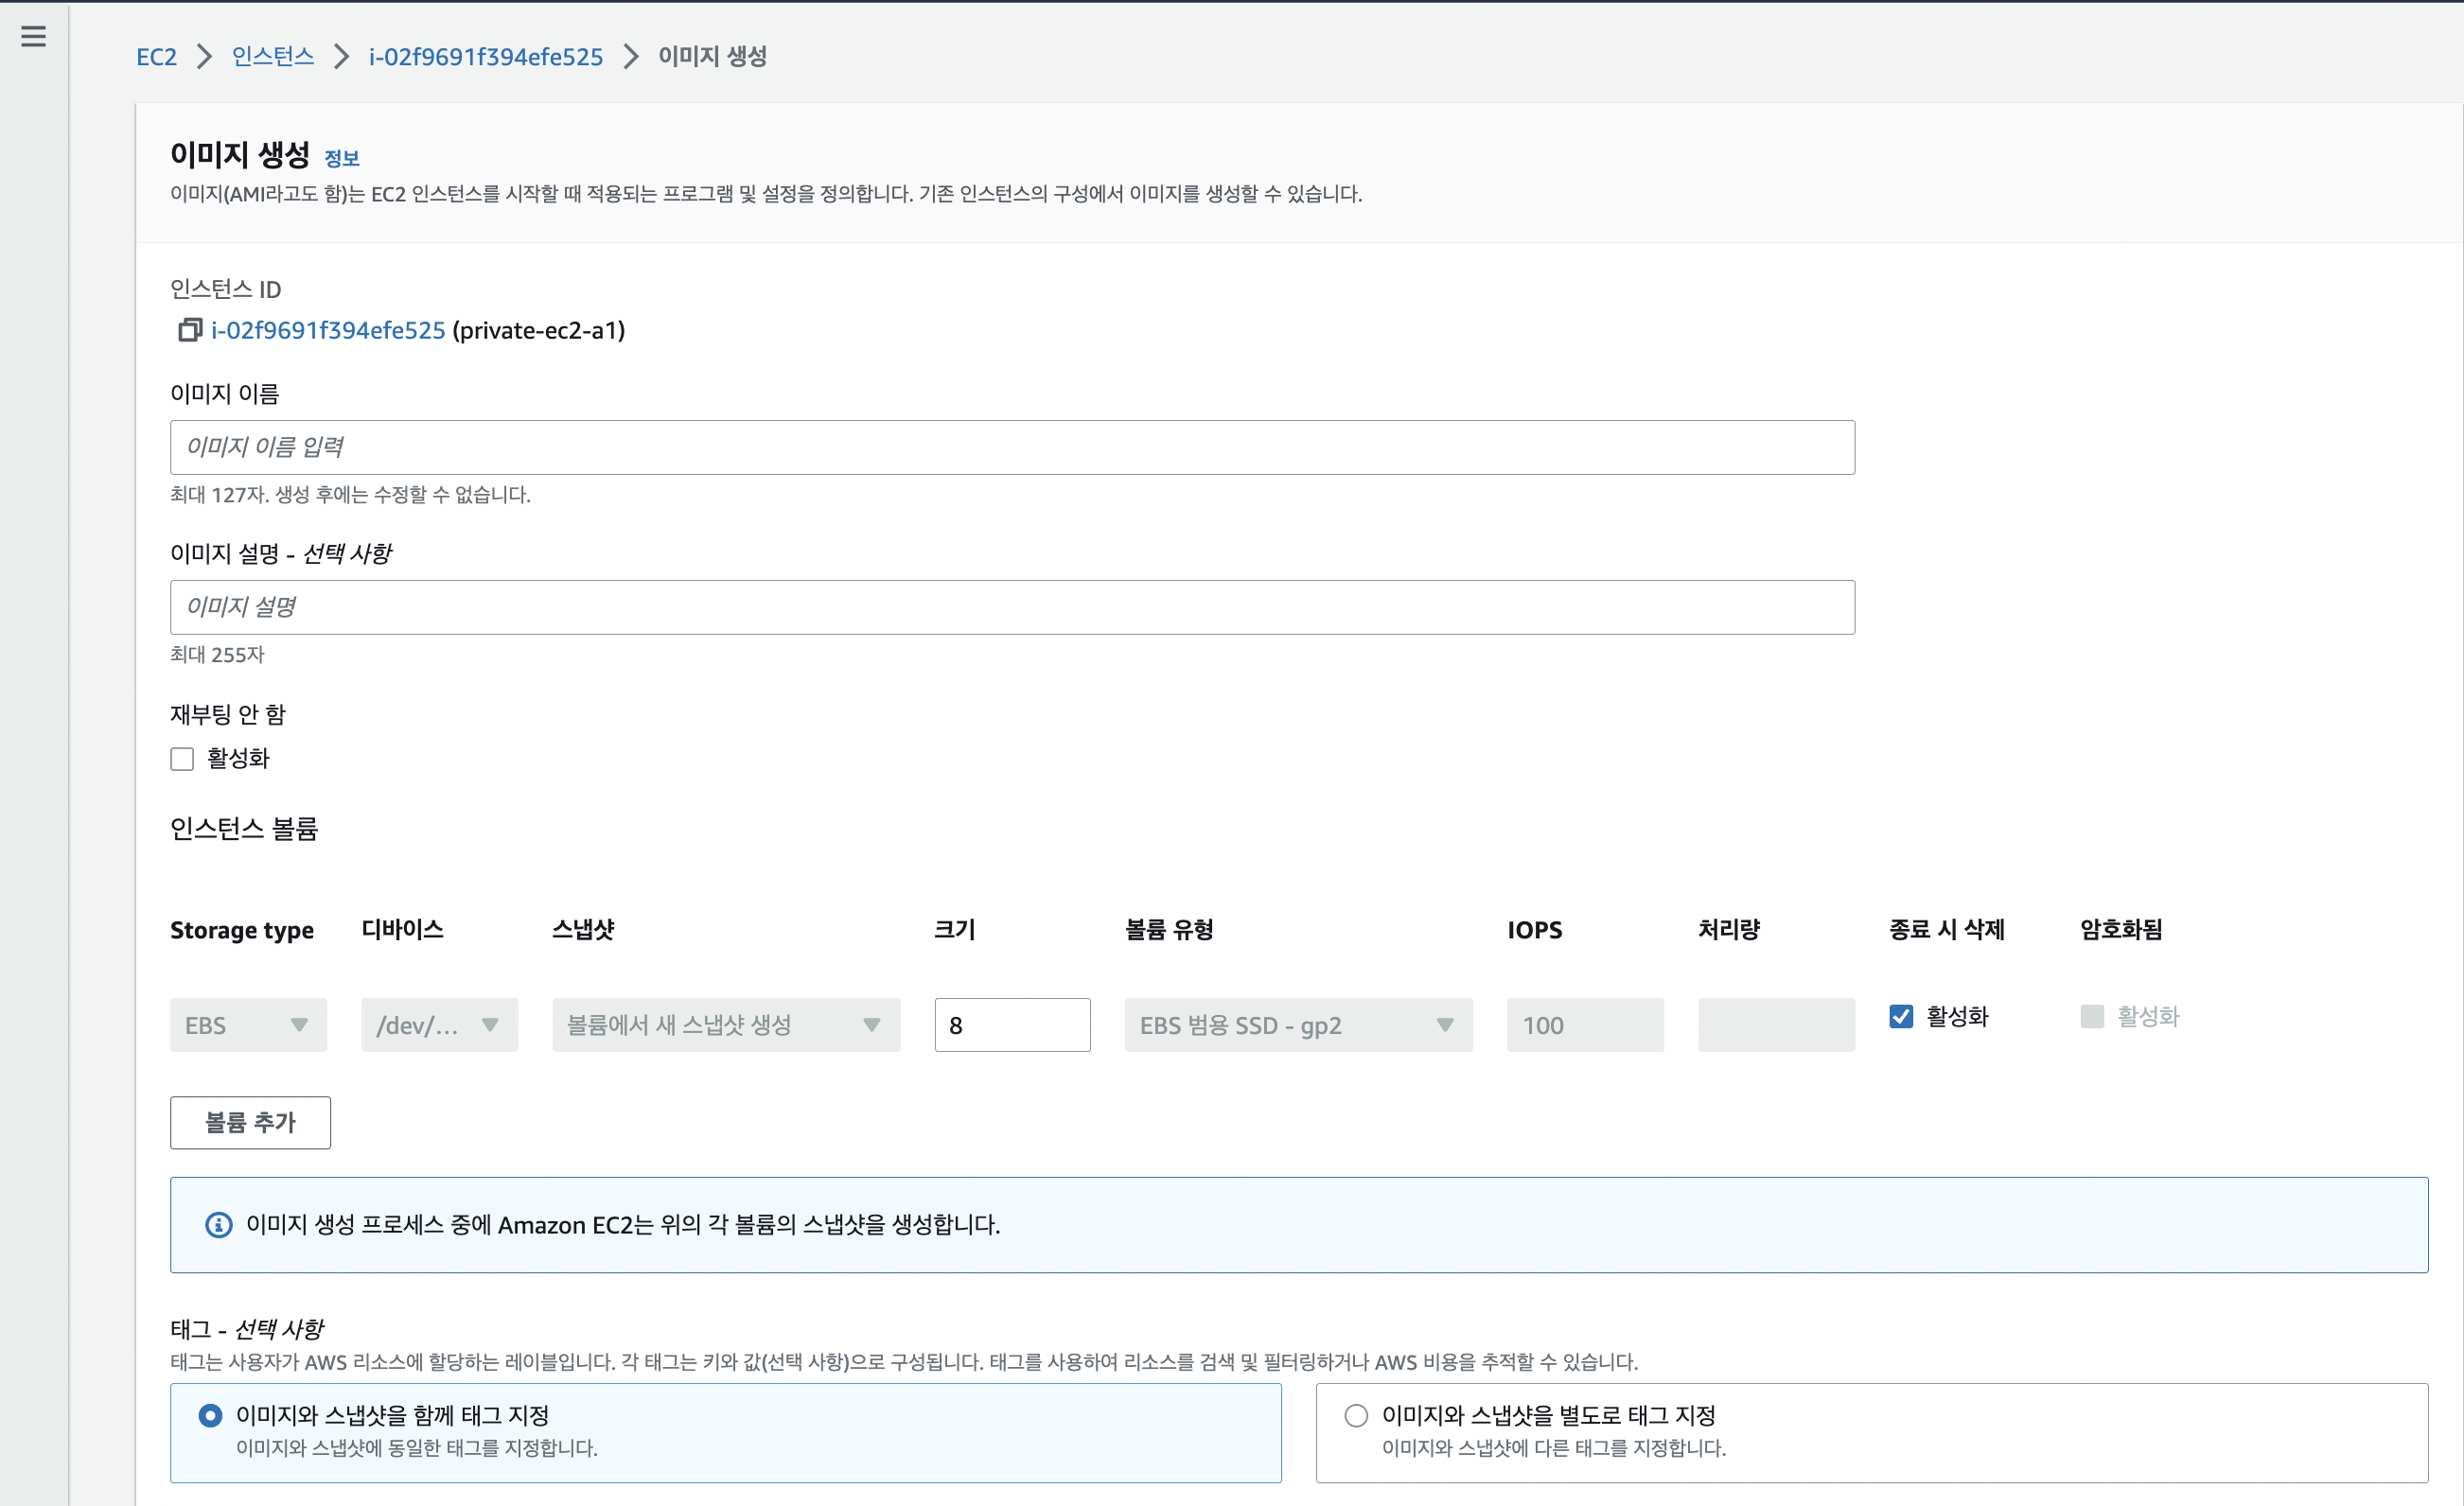Open the 인스턴스 breadcrumb item
Image resolution: width=2464 pixels, height=1506 pixels.
pyautogui.click(x=272, y=57)
